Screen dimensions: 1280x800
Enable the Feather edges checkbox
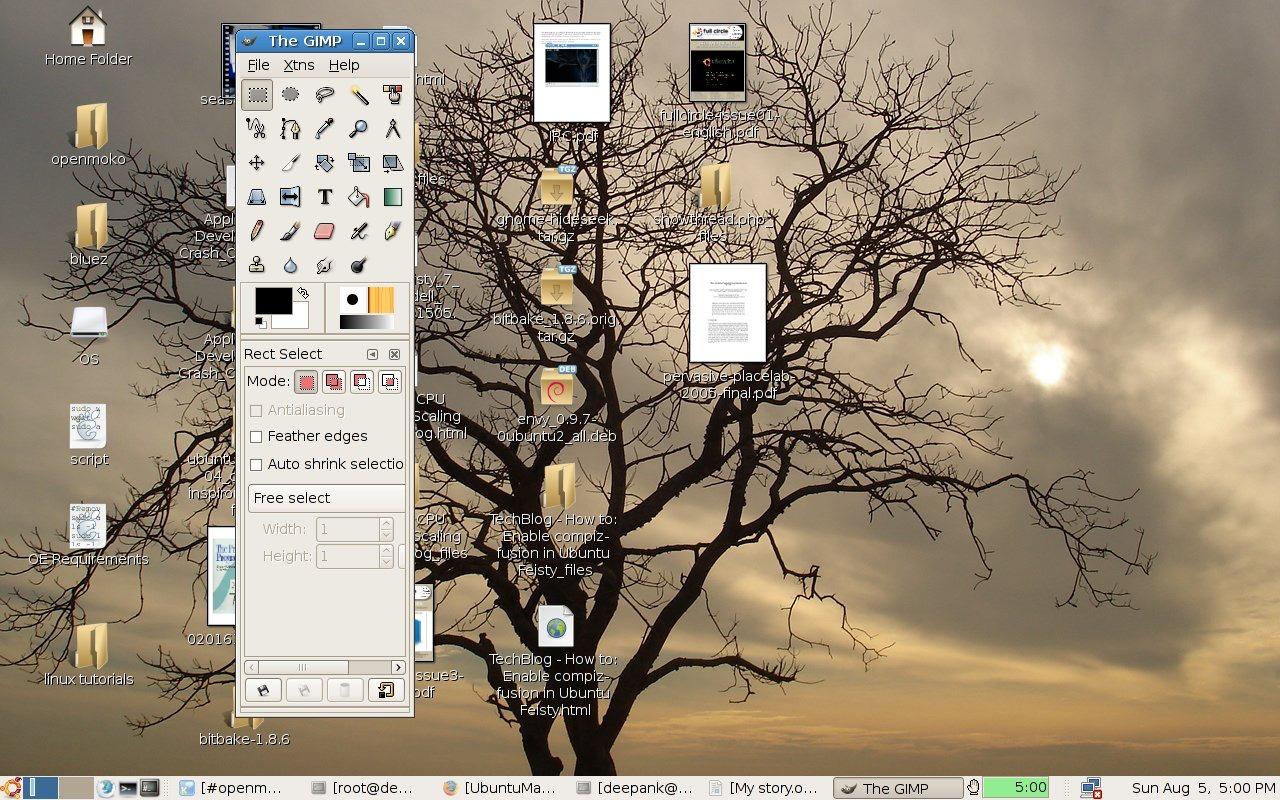click(x=257, y=436)
